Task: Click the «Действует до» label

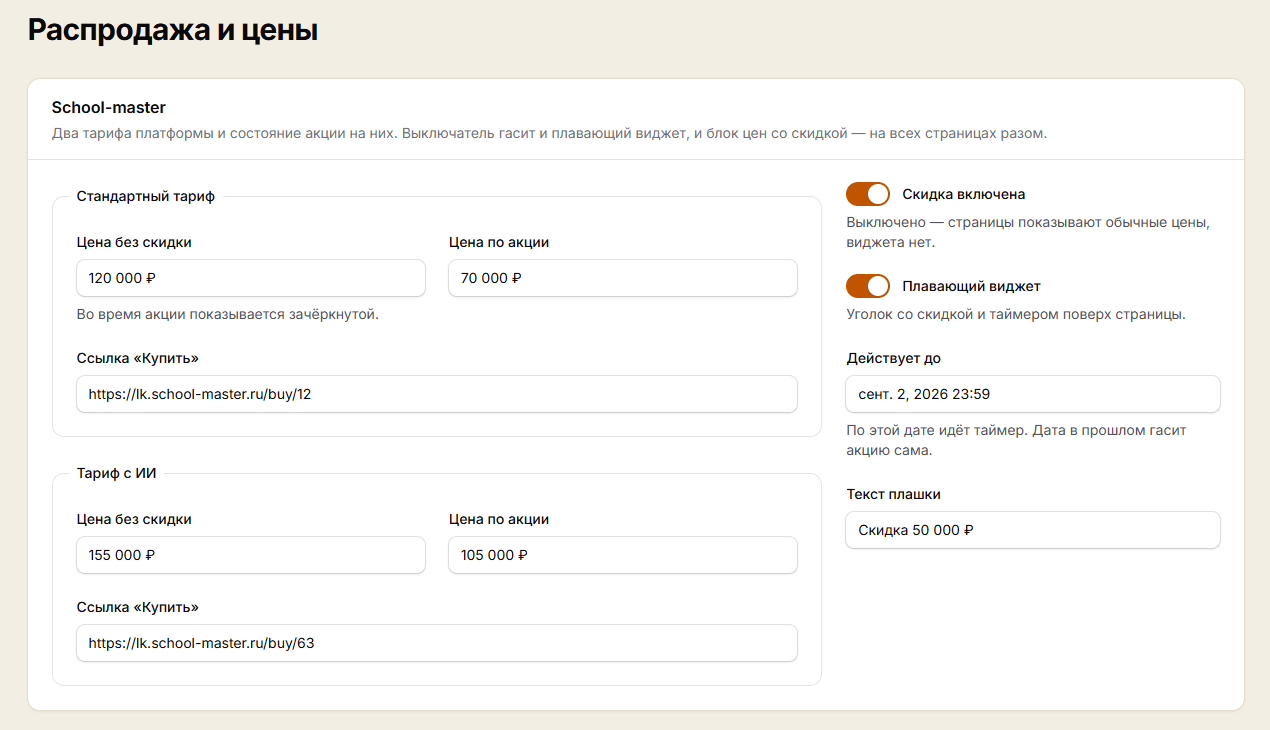Action: [894, 358]
